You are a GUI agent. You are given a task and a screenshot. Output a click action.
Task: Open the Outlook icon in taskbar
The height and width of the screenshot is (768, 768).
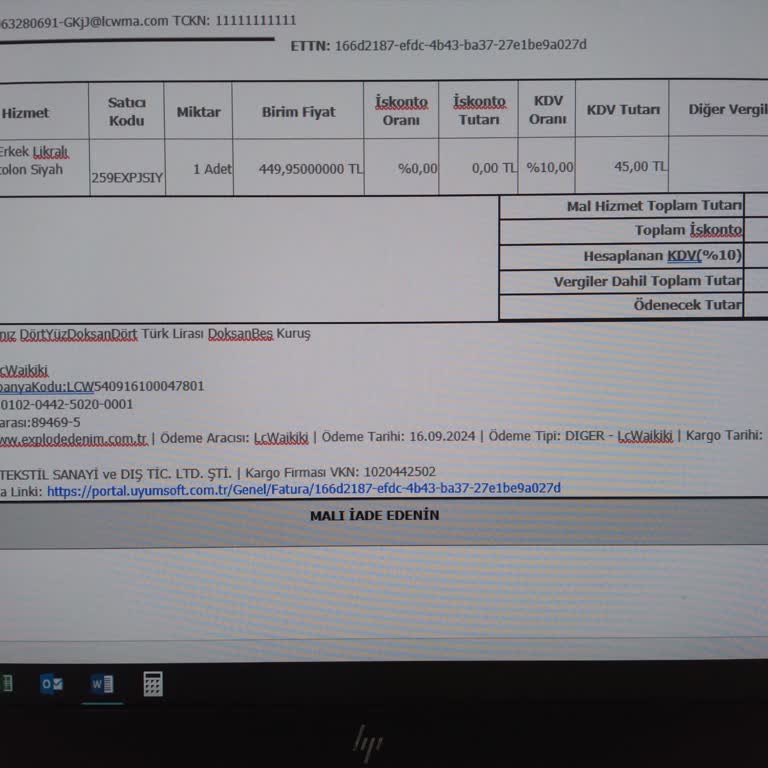[x=51, y=684]
